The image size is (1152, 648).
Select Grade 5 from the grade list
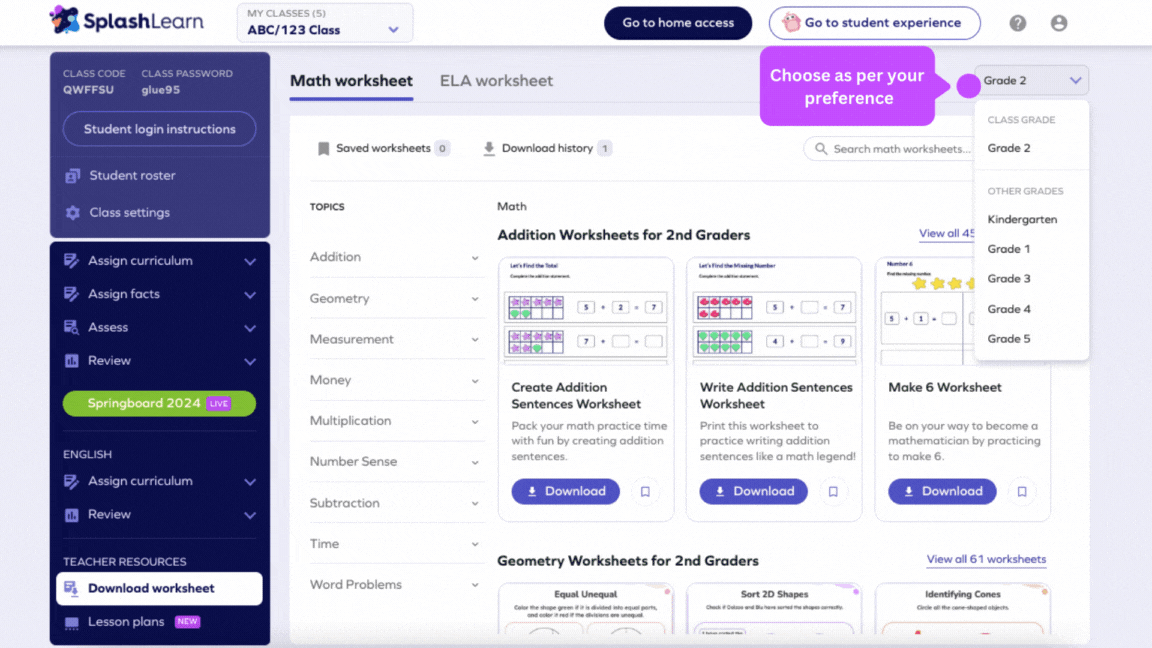[x=1009, y=339]
